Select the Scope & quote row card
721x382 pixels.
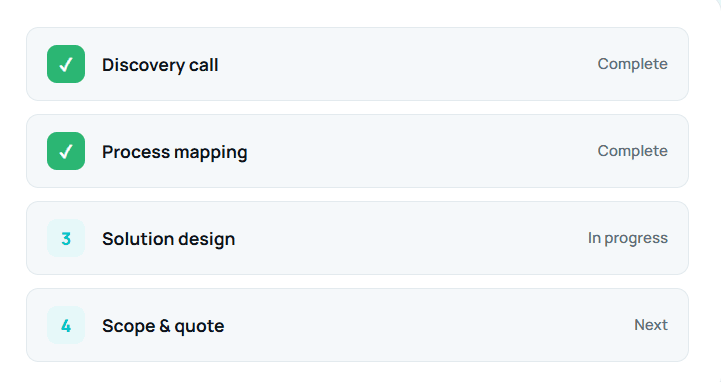[x=357, y=325]
